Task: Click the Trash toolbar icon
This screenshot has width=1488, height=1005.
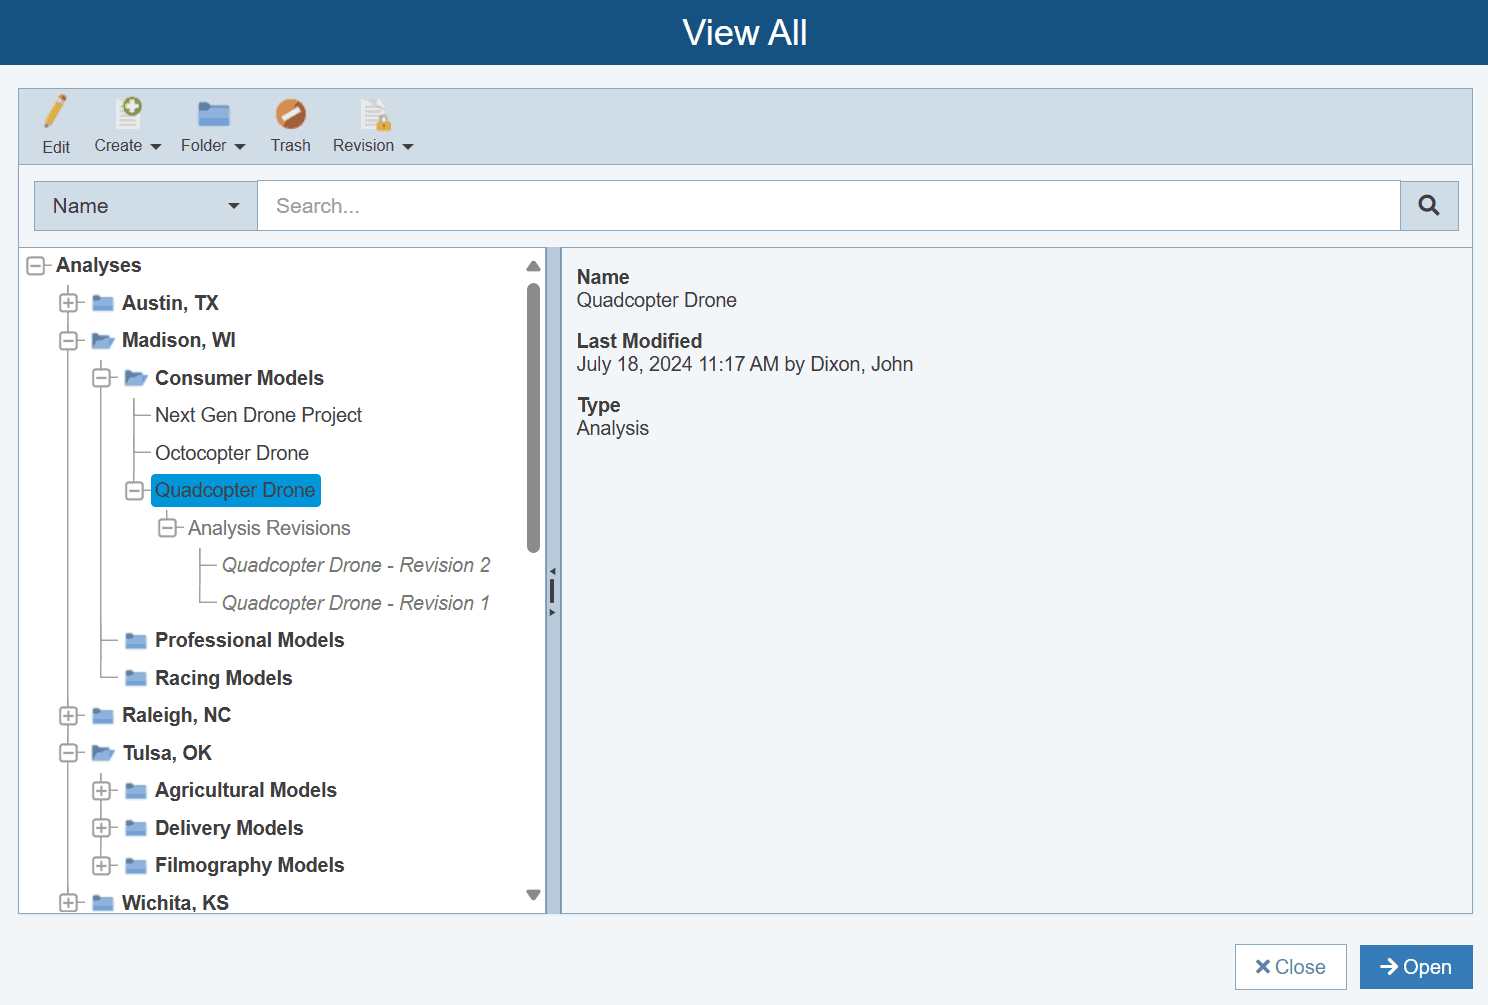Action: click(290, 115)
